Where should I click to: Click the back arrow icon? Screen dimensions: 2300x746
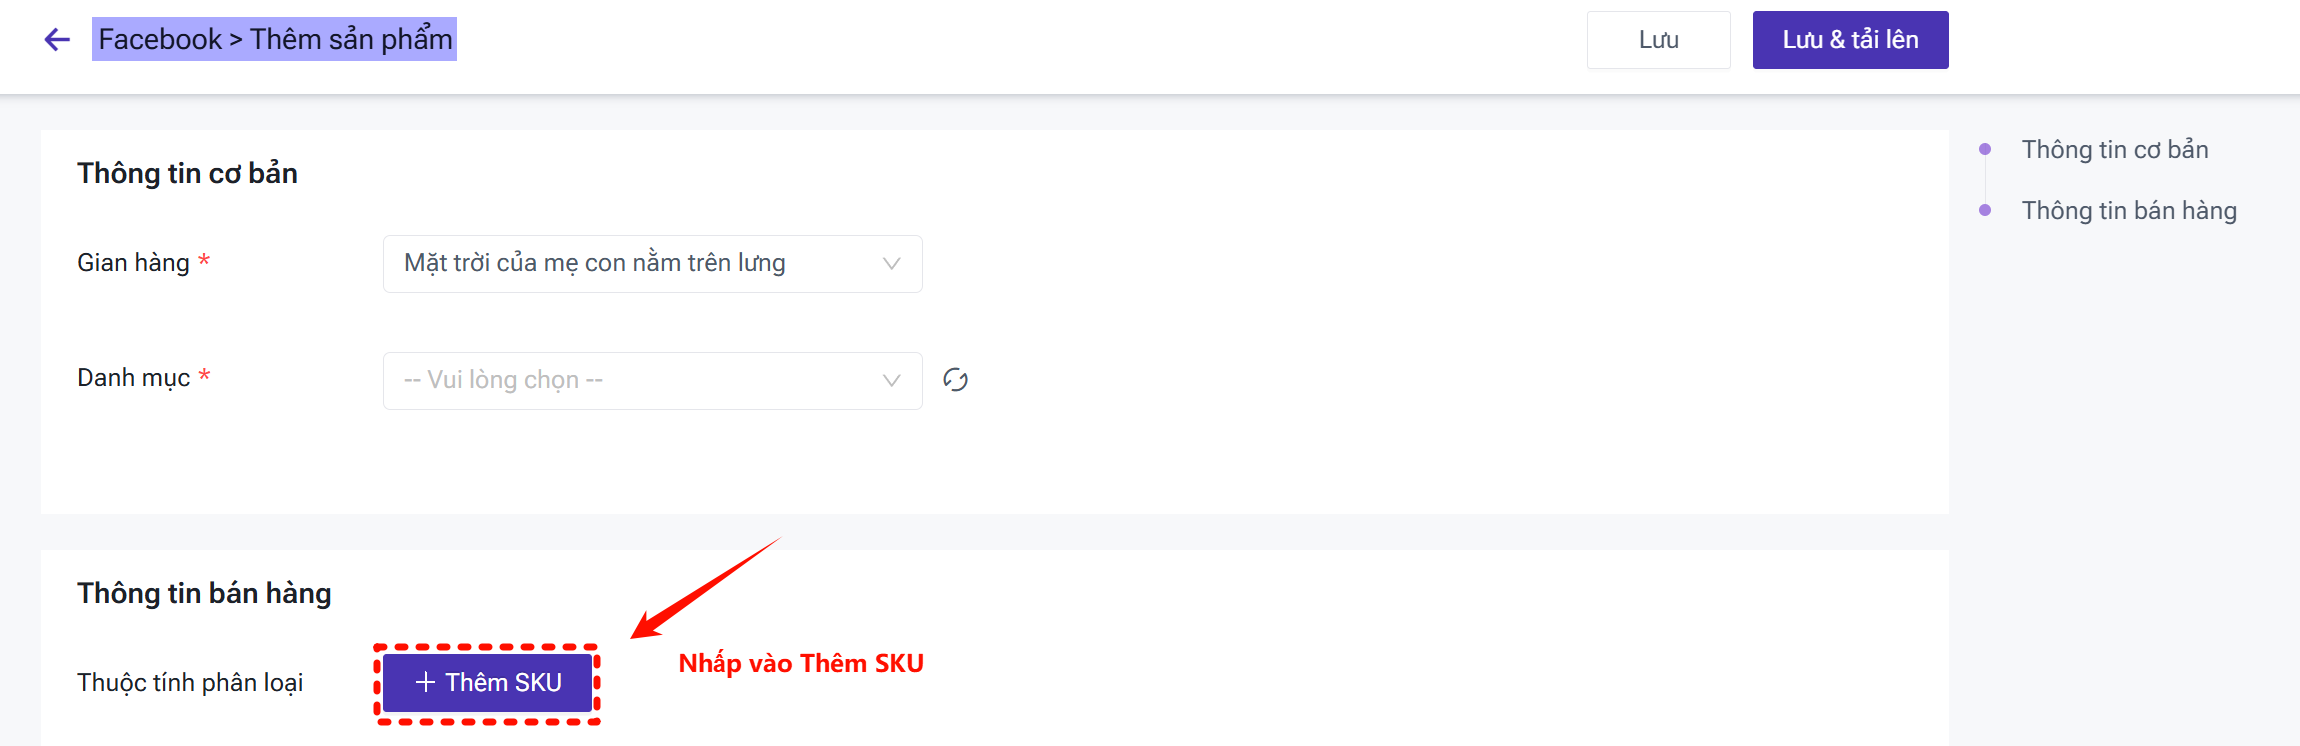[x=57, y=39]
